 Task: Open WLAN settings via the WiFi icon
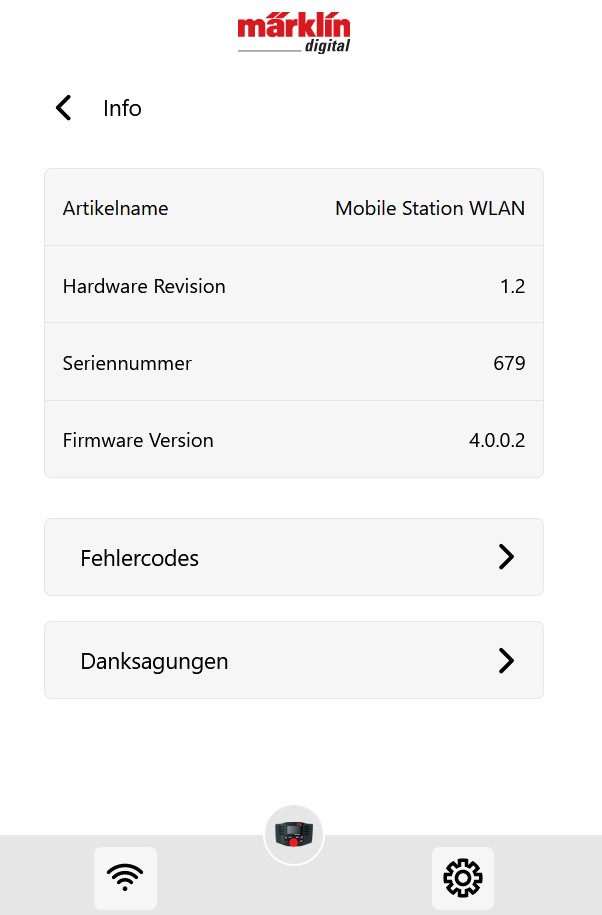(125, 878)
